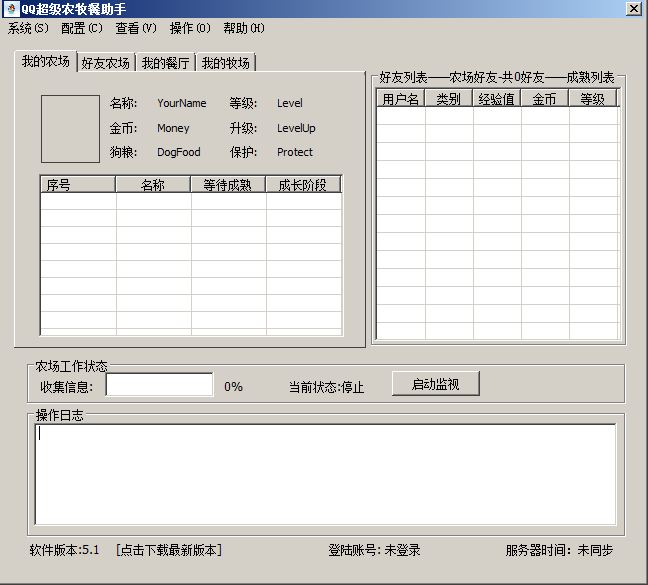Open the 系统(S) menu
The height and width of the screenshot is (585, 648).
pyautogui.click(x=28, y=28)
